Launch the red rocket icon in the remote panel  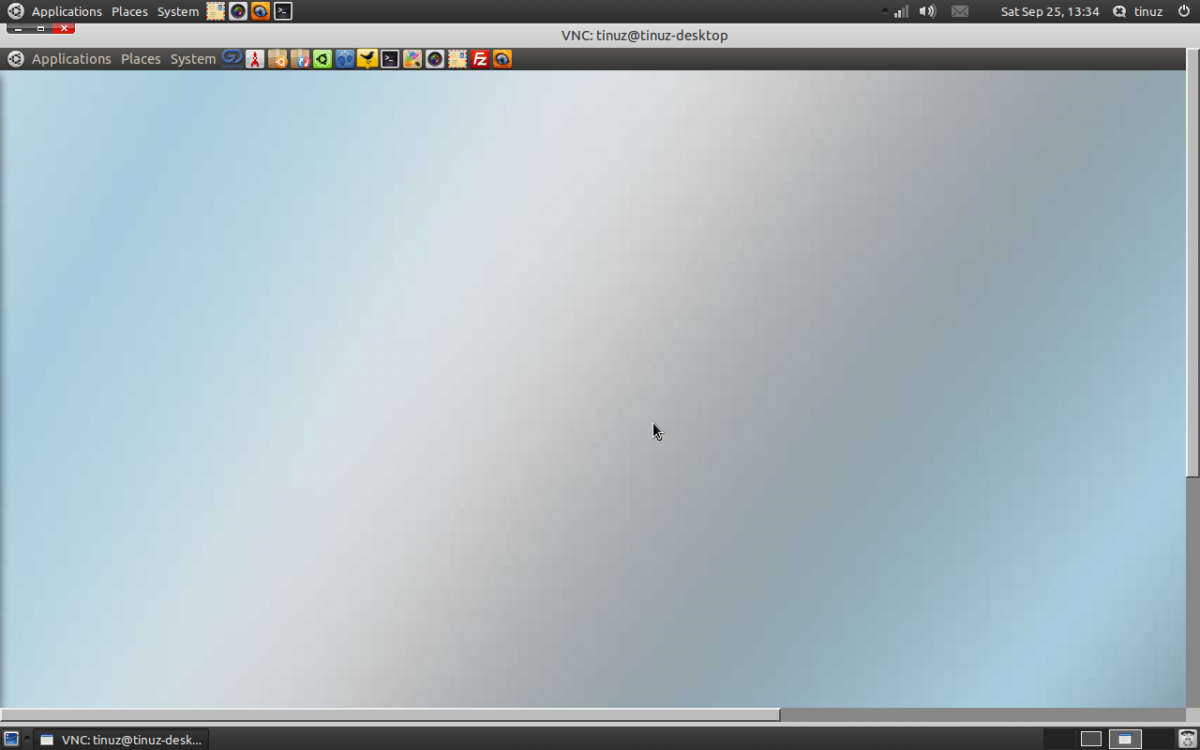[255, 59]
